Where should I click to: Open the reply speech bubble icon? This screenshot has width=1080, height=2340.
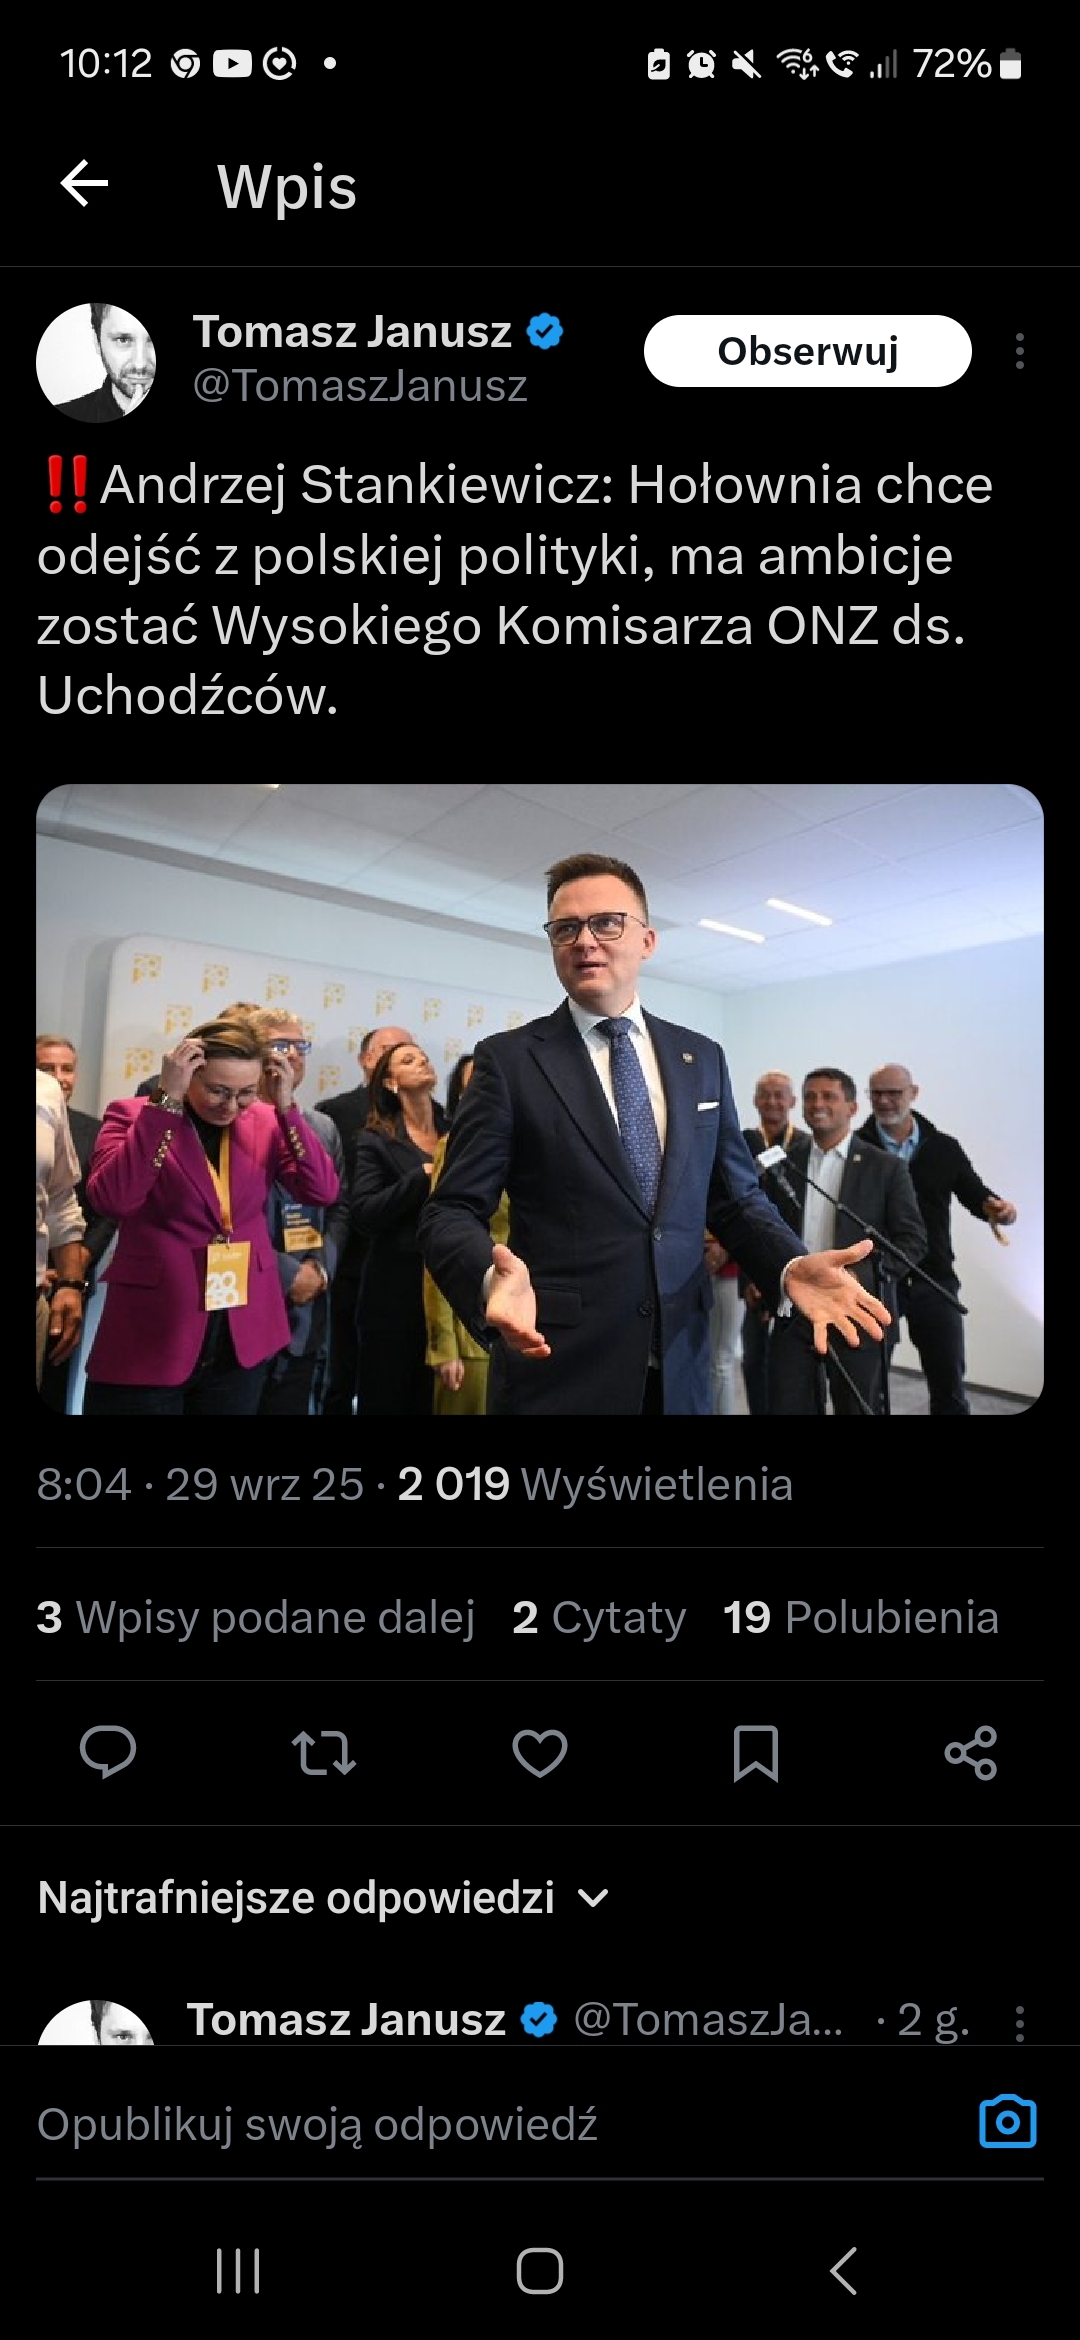108,1752
